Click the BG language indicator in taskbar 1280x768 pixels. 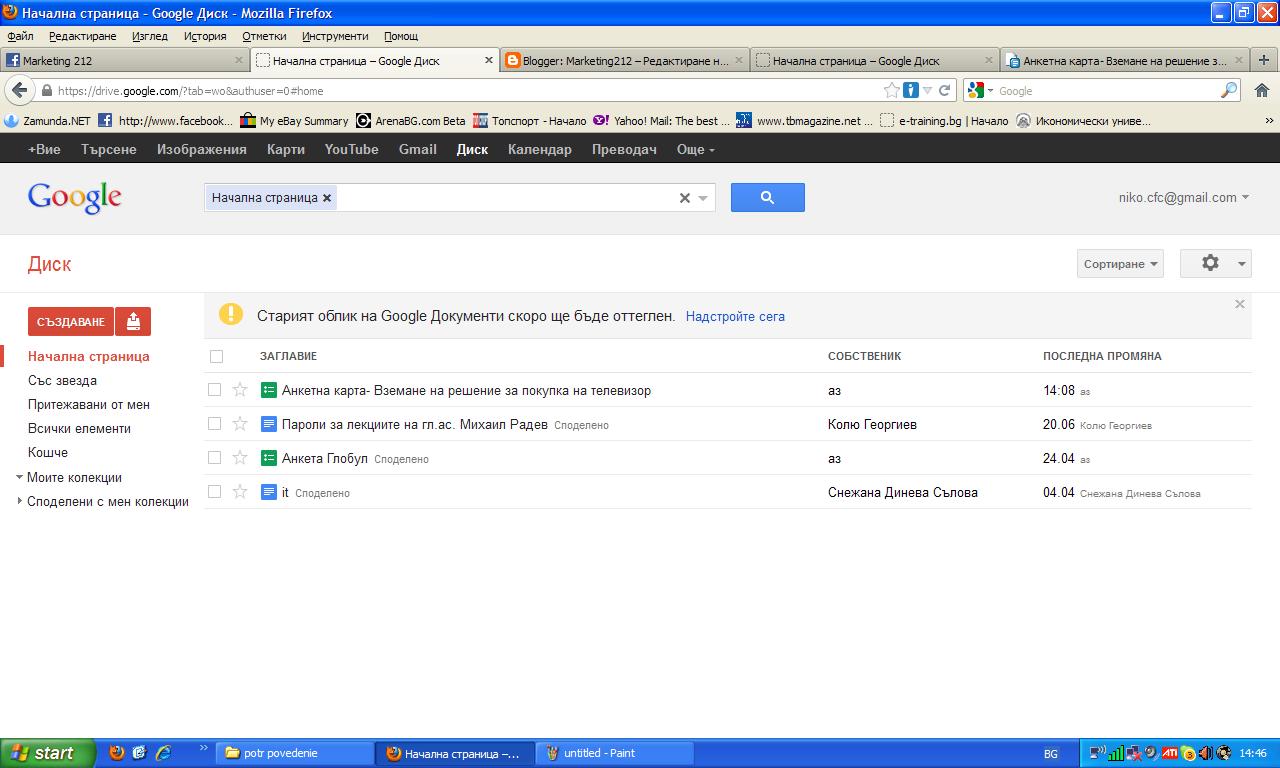pos(1051,754)
